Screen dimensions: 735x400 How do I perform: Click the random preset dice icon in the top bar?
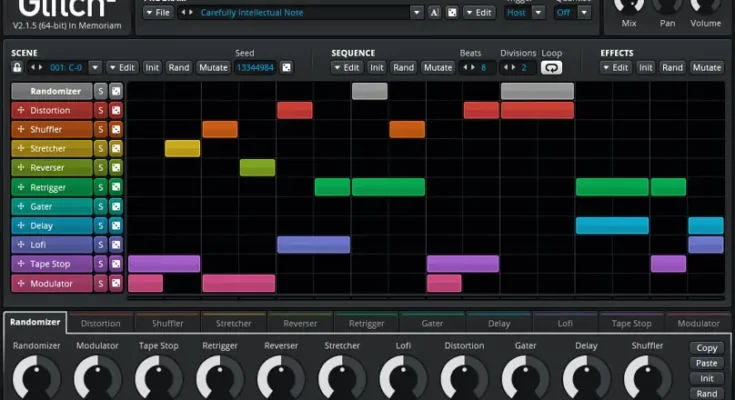pos(452,13)
